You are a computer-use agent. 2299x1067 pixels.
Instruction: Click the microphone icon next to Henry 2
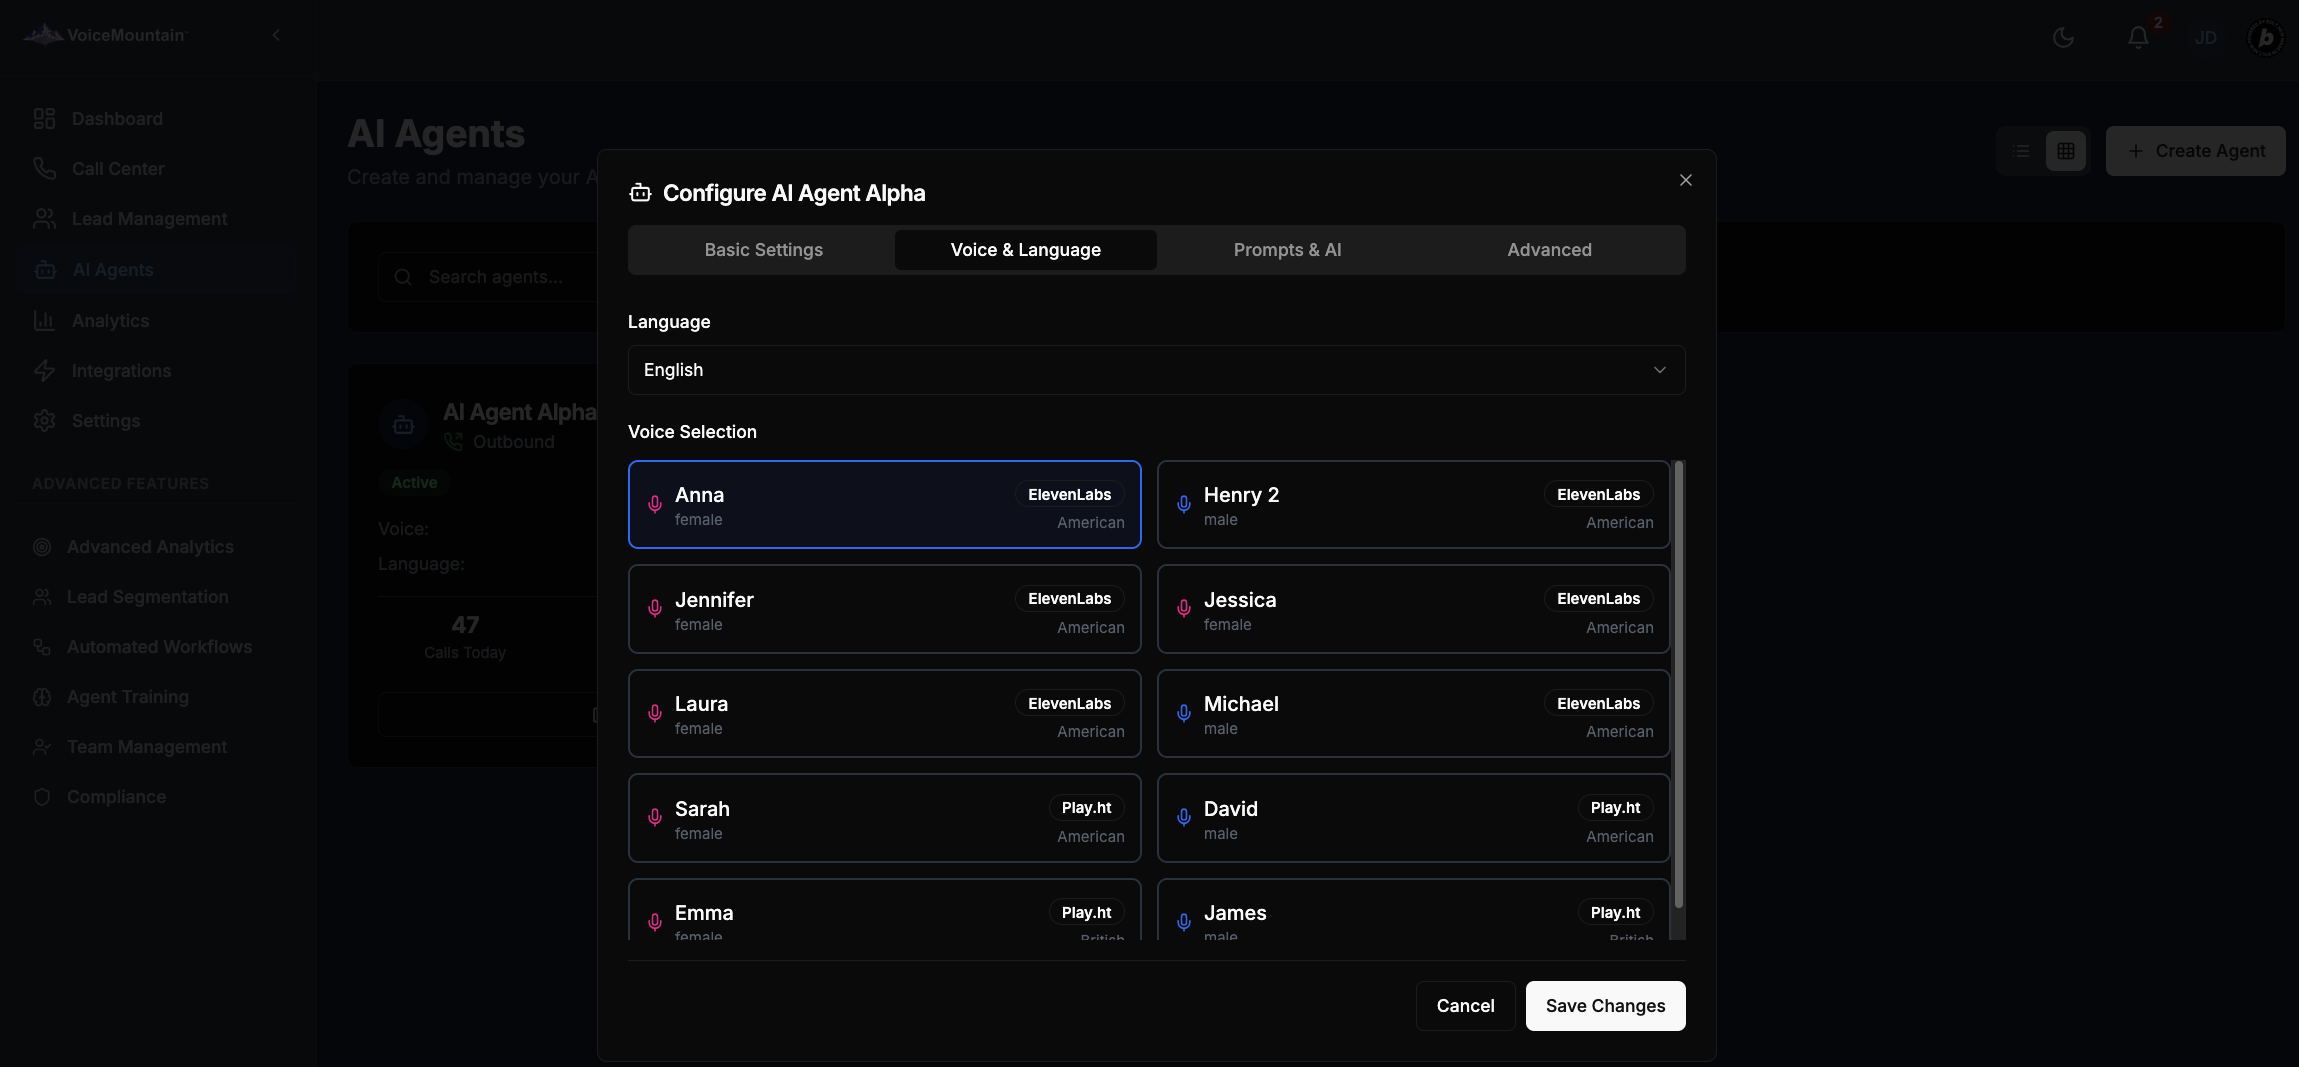pos(1184,504)
